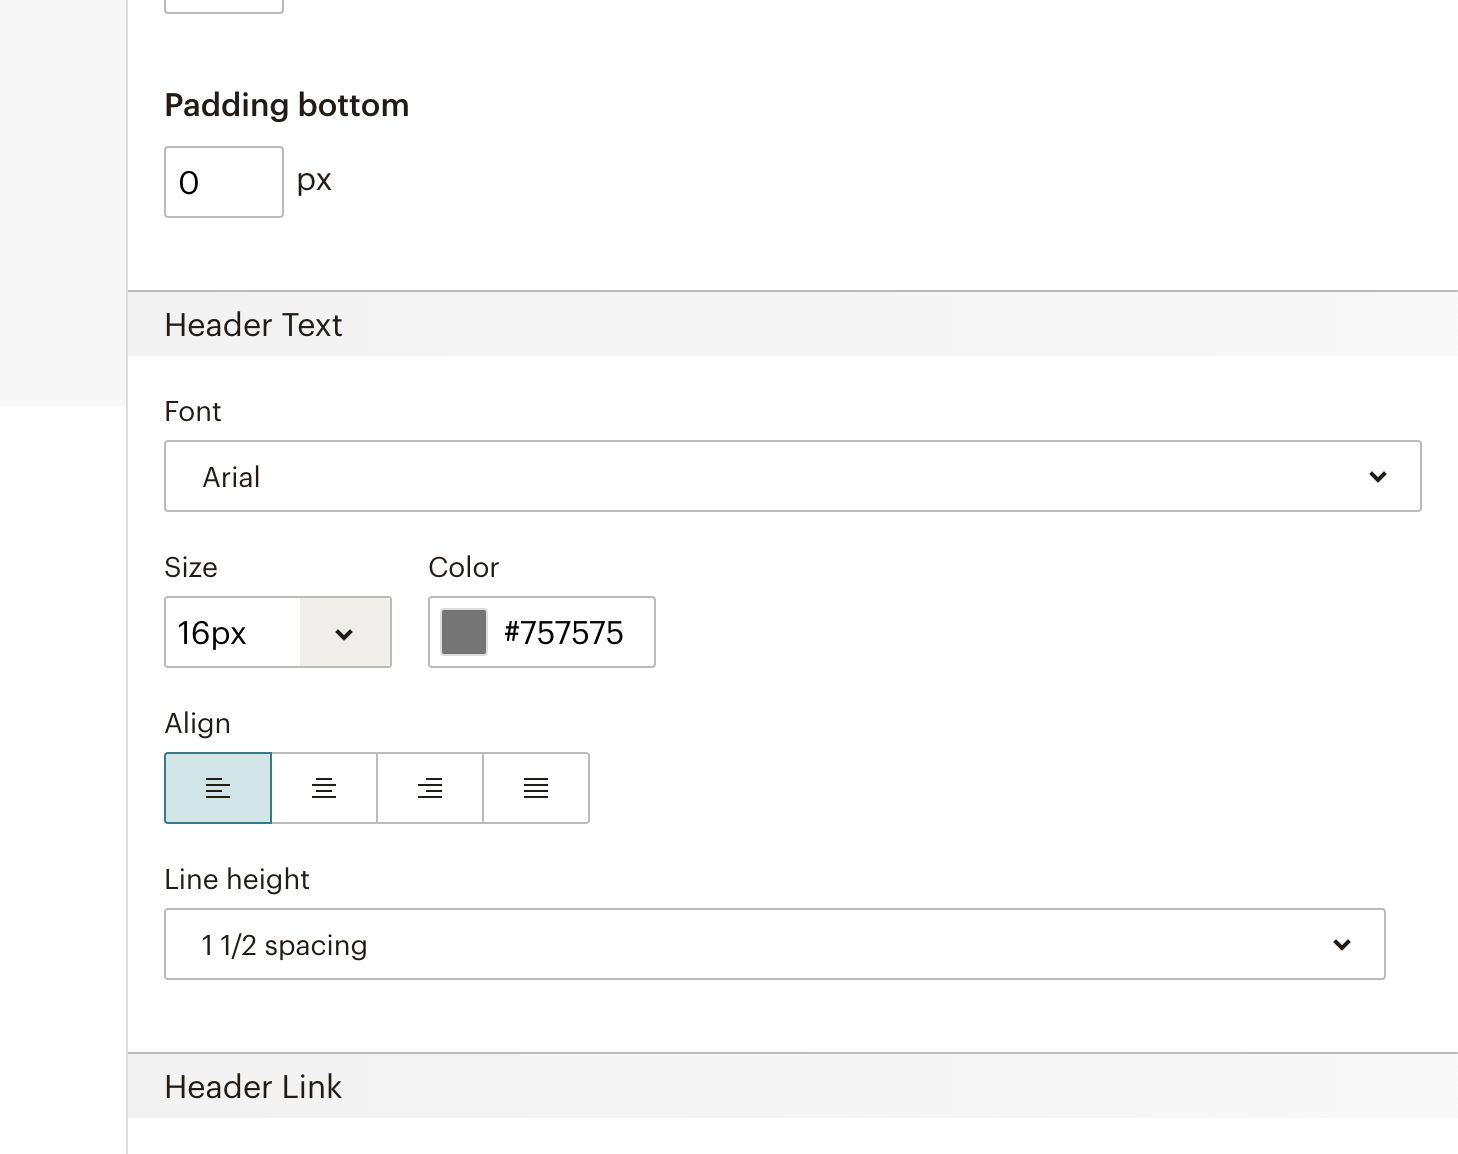Screen dimensions: 1458x1154
Task: Click the Line height label
Action: [237, 880]
